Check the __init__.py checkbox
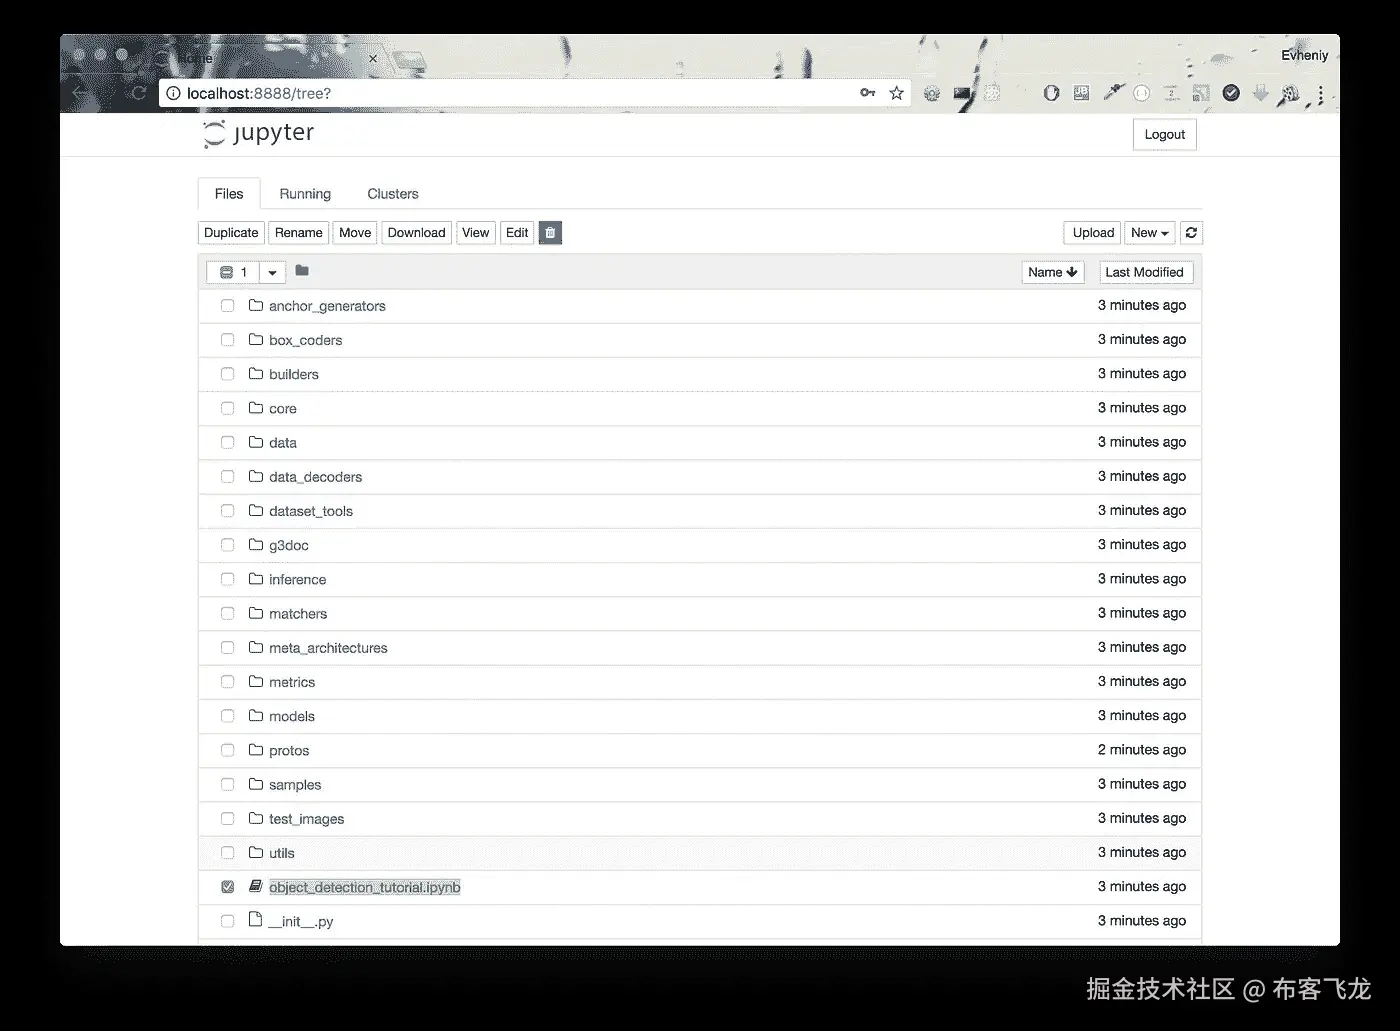 point(228,921)
